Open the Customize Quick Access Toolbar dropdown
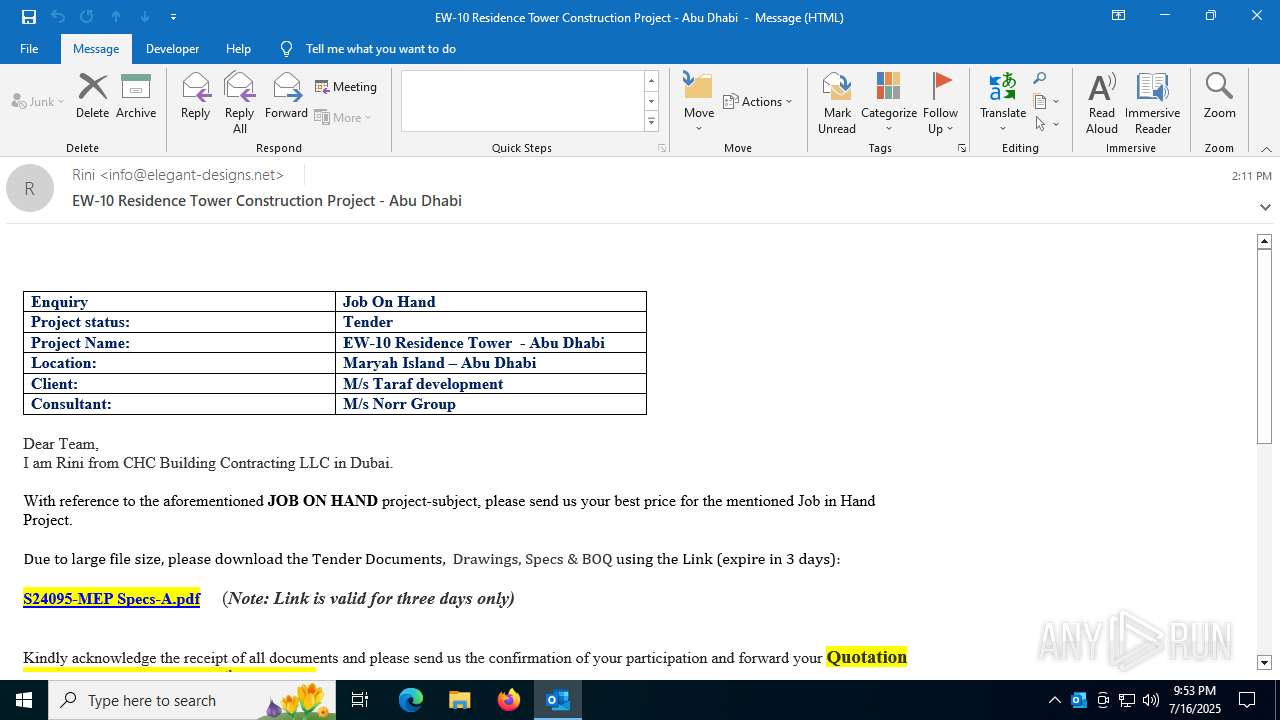The image size is (1280, 720). [174, 17]
